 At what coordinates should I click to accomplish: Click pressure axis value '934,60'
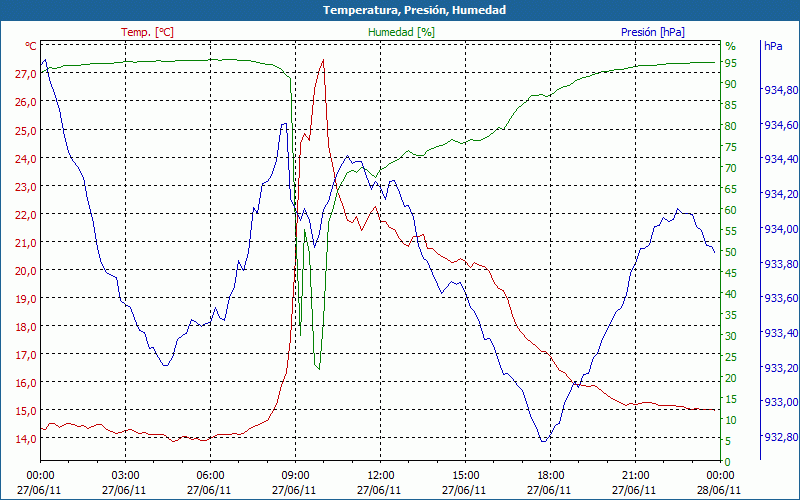pyautogui.click(x=781, y=125)
